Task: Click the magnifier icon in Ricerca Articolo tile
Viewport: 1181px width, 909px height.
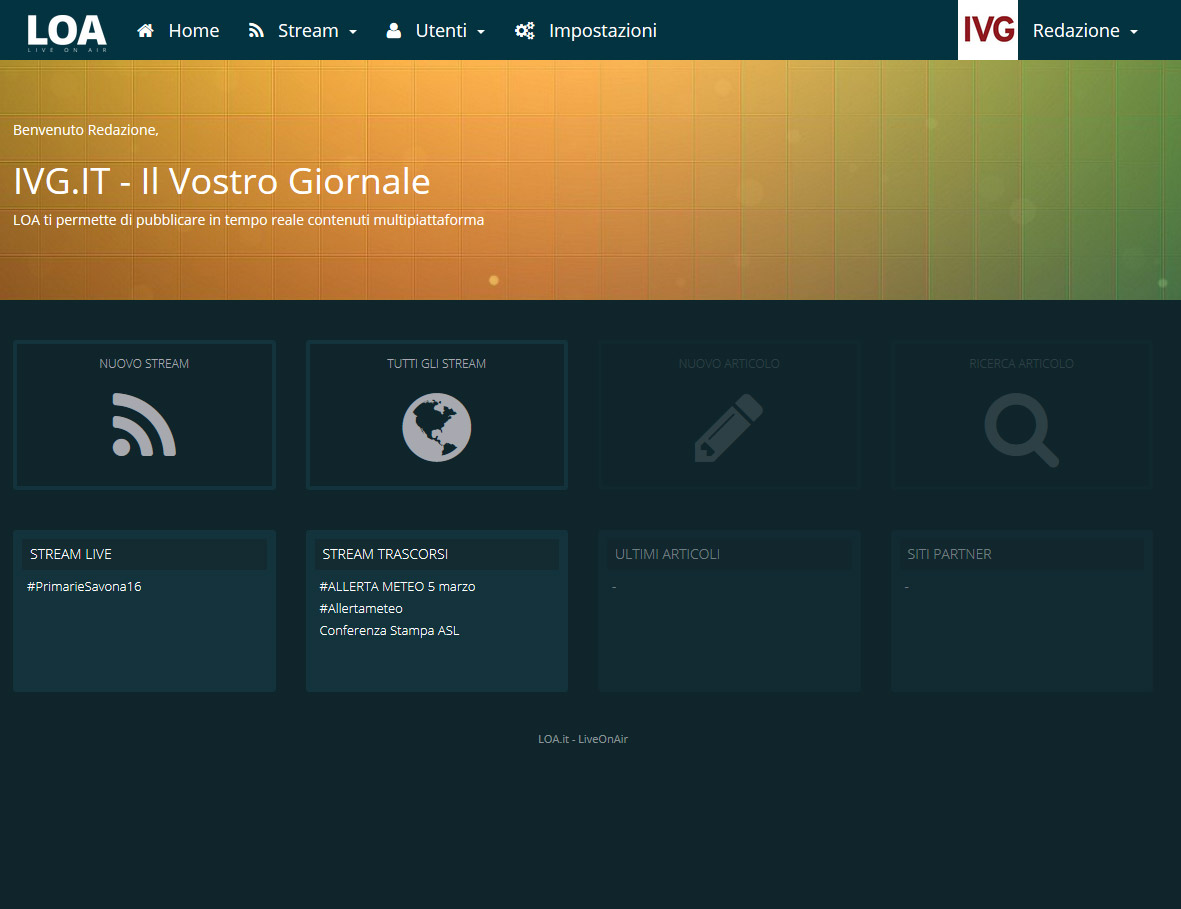Action: [1021, 430]
